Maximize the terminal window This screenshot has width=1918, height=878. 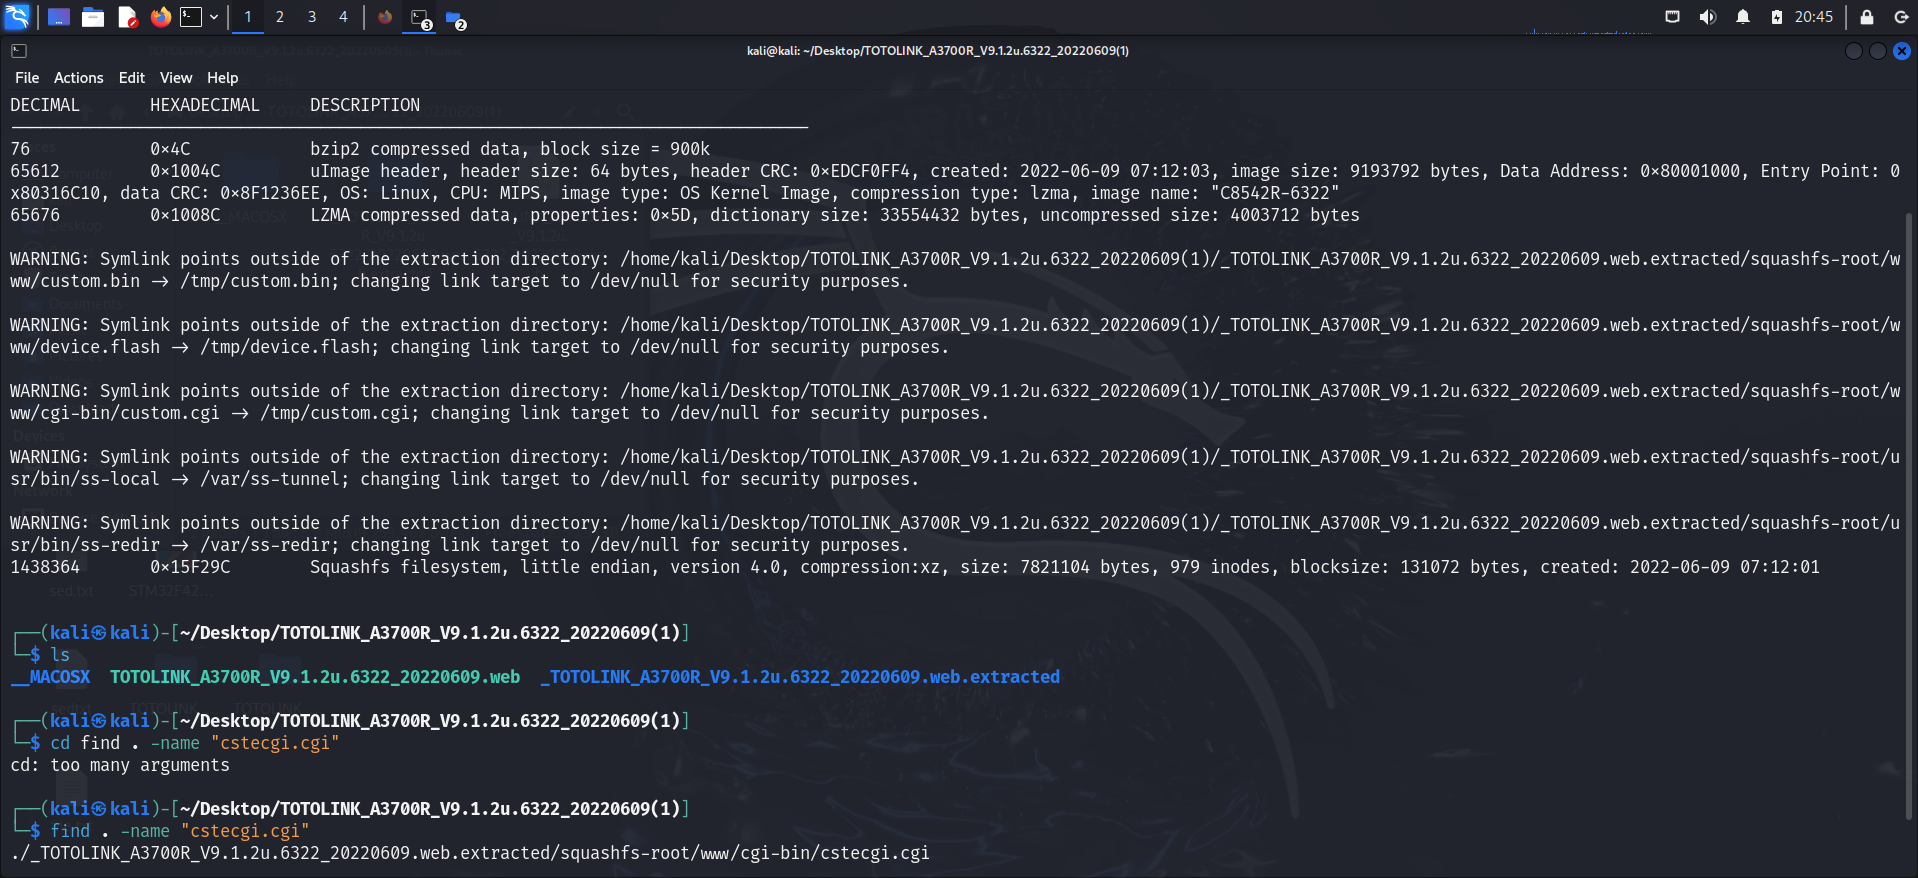click(x=1878, y=51)
